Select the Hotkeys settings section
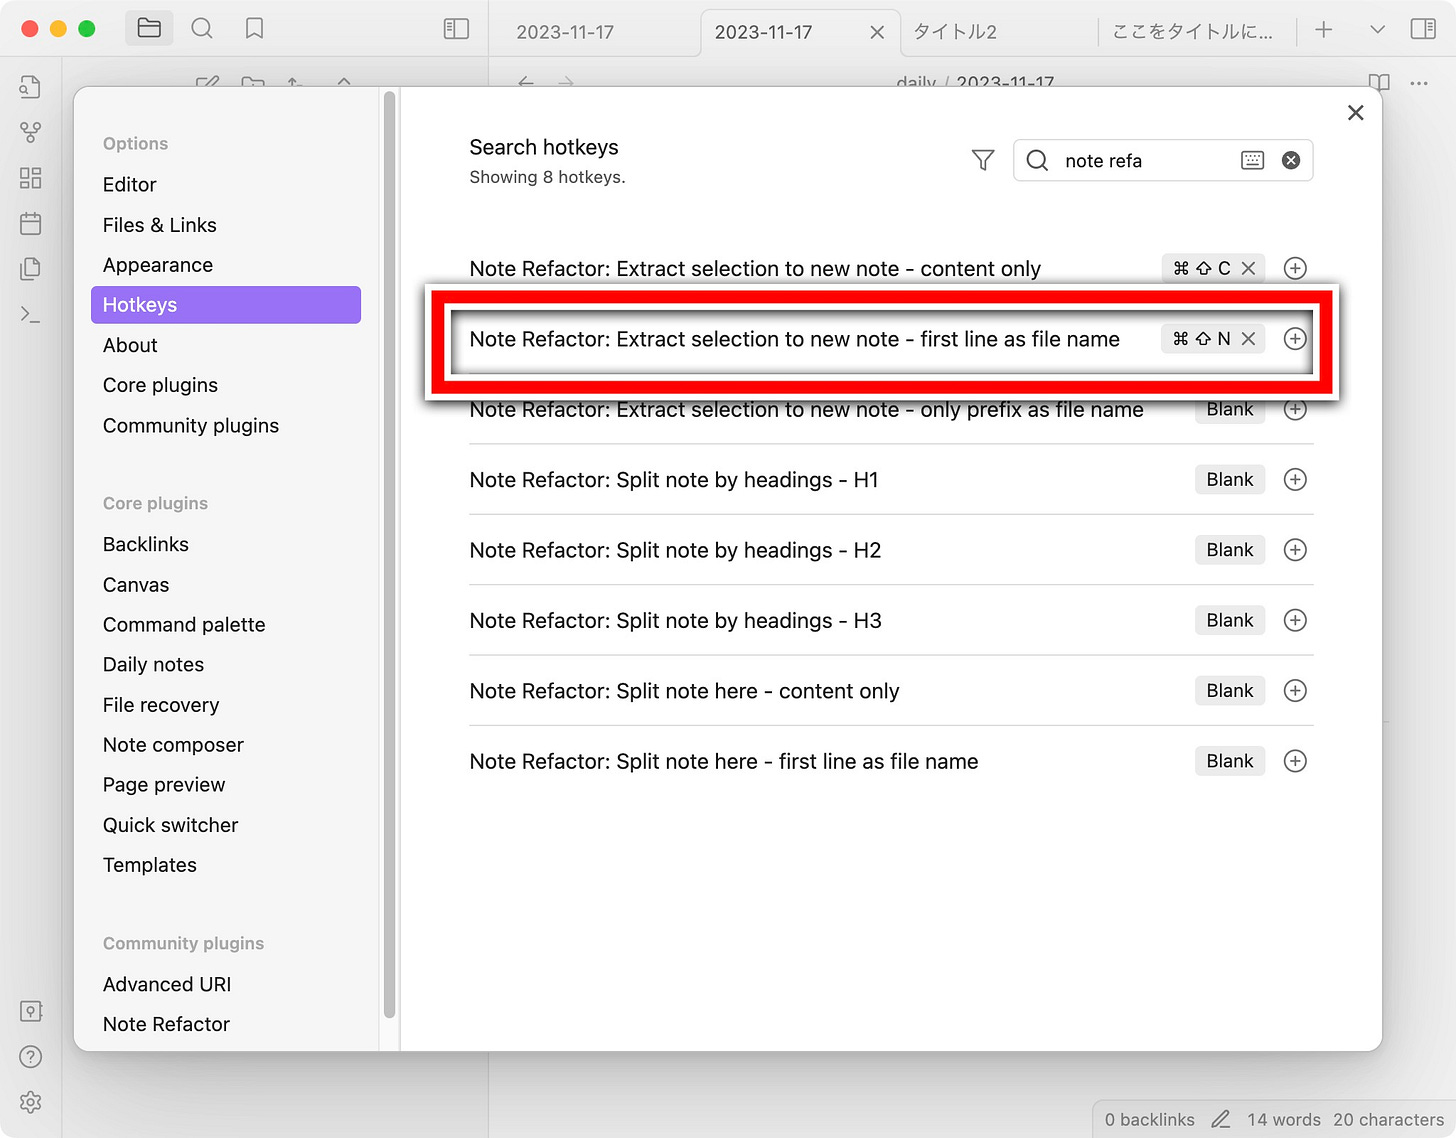This screenshot has width=1456, height=1138. [x=226, y=305]
